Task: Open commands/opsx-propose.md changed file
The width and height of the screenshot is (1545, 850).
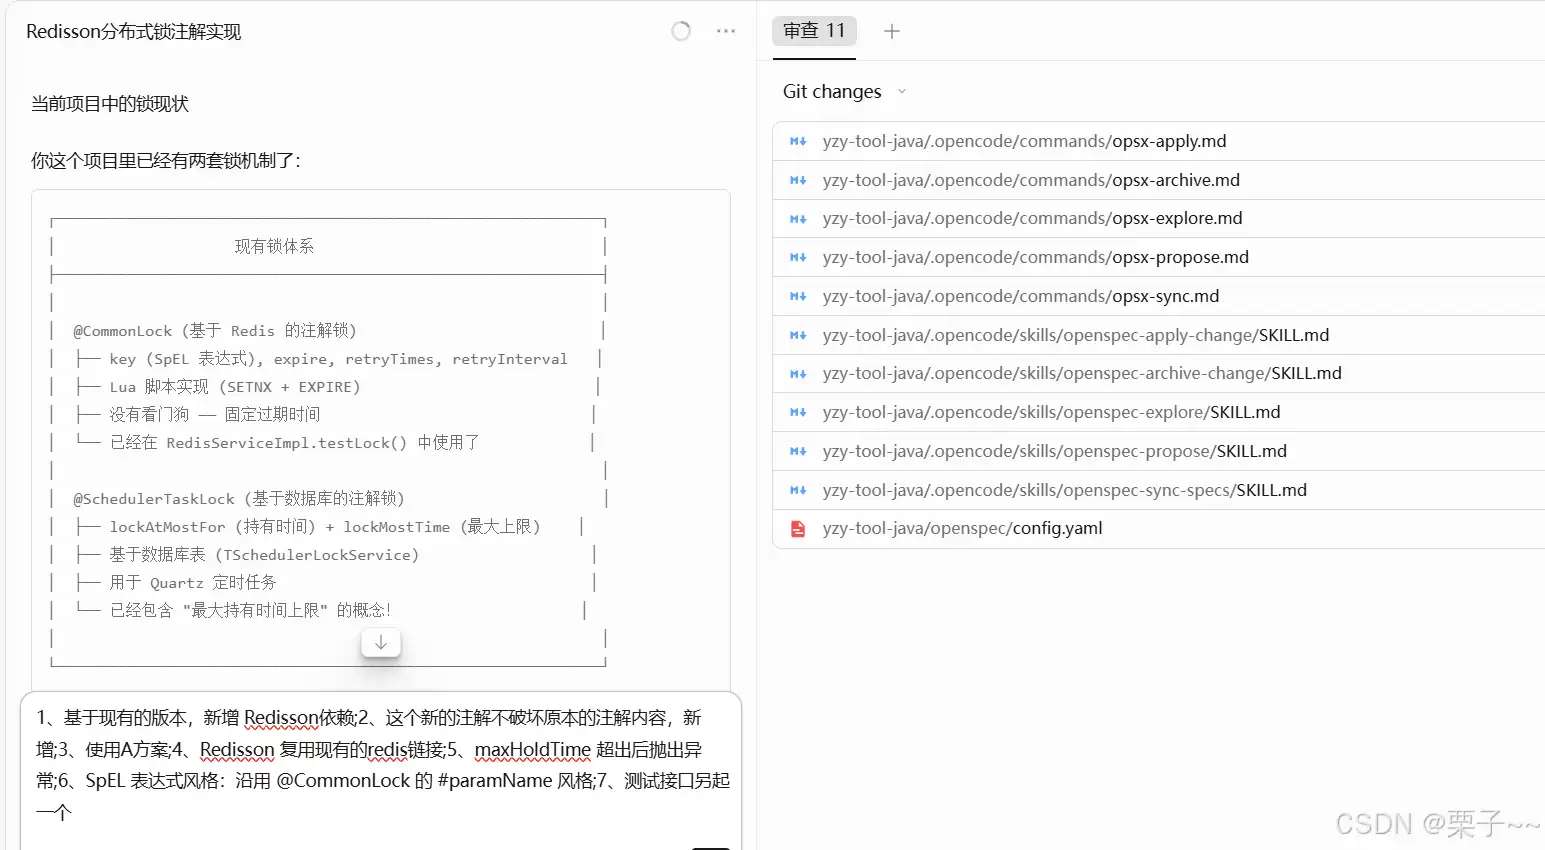Action: click(1159, 257)
